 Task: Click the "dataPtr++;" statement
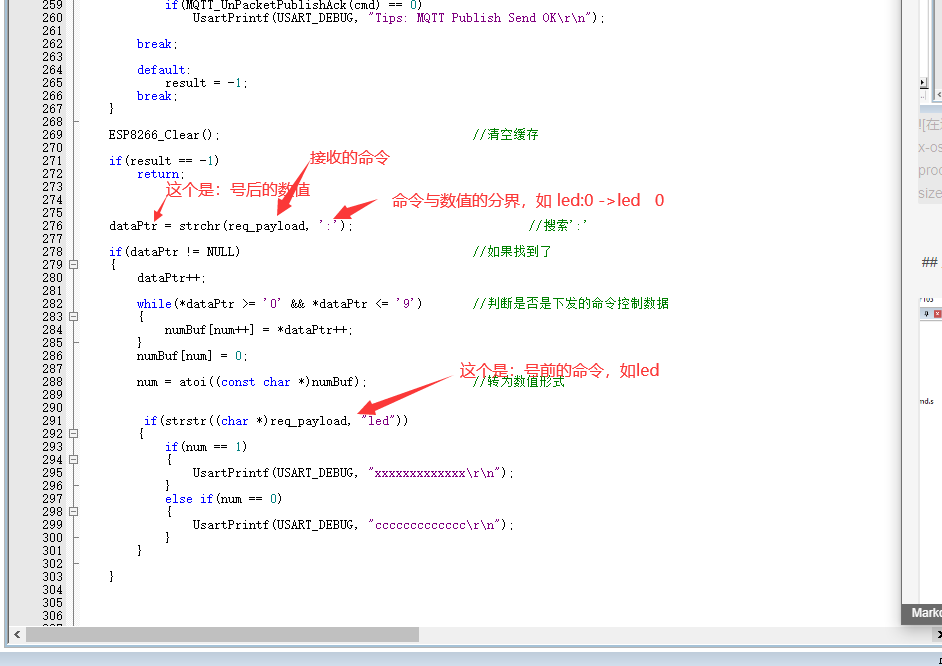[x=171, y=278]
